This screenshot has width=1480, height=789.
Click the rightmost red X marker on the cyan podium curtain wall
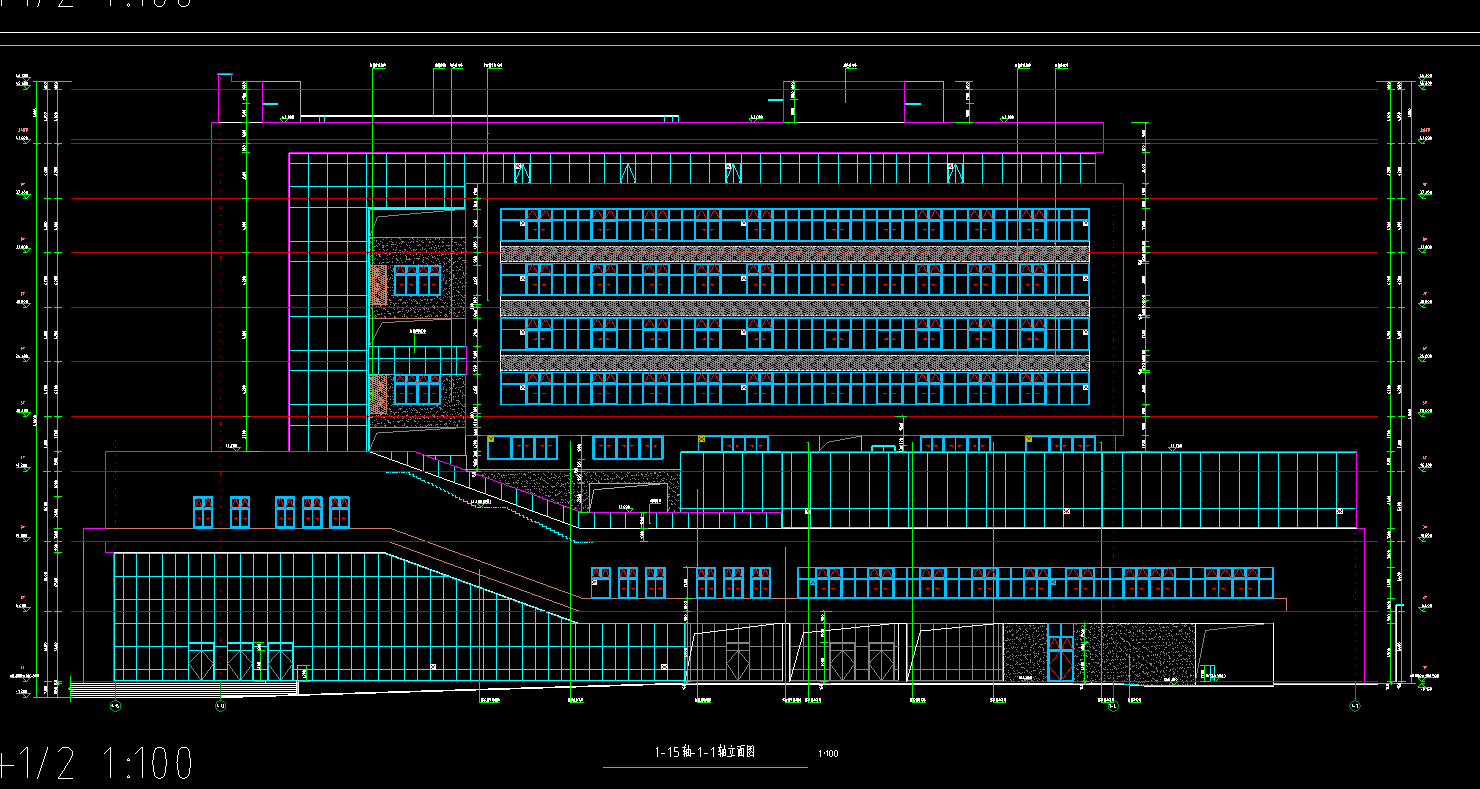pos(1339,511)
